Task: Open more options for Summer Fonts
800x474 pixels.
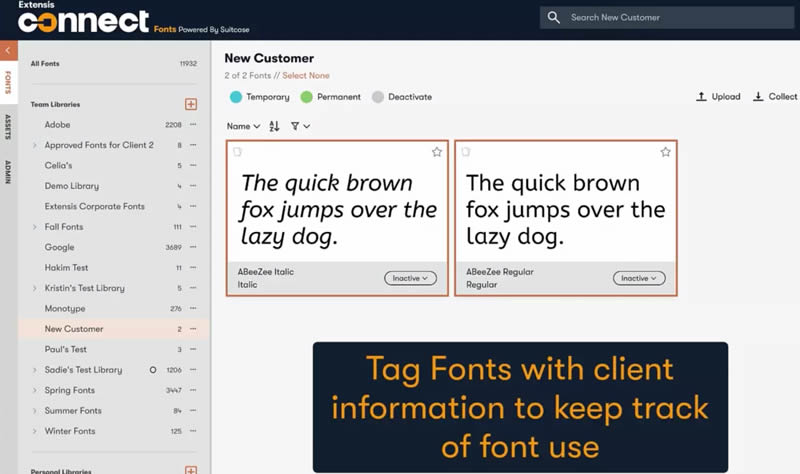Action: 193,410
